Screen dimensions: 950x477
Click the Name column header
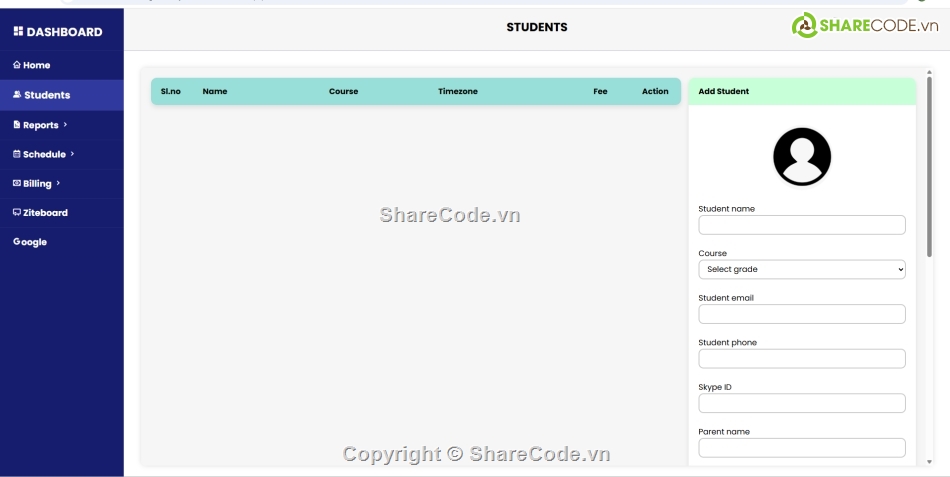214,91
